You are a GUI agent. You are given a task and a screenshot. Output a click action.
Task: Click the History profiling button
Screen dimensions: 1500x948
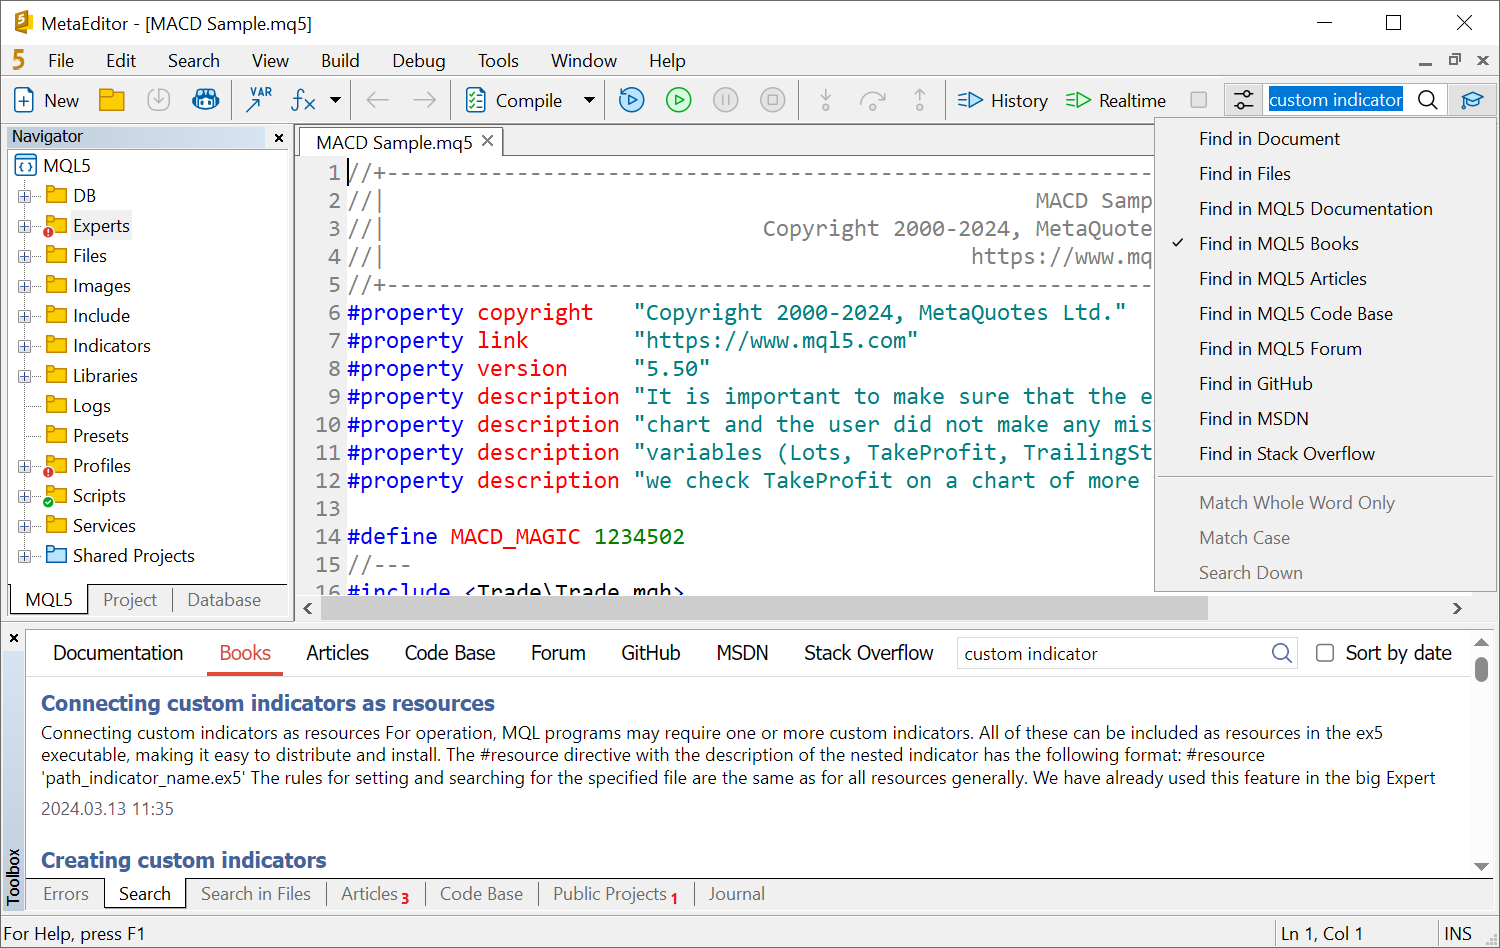1003,100
